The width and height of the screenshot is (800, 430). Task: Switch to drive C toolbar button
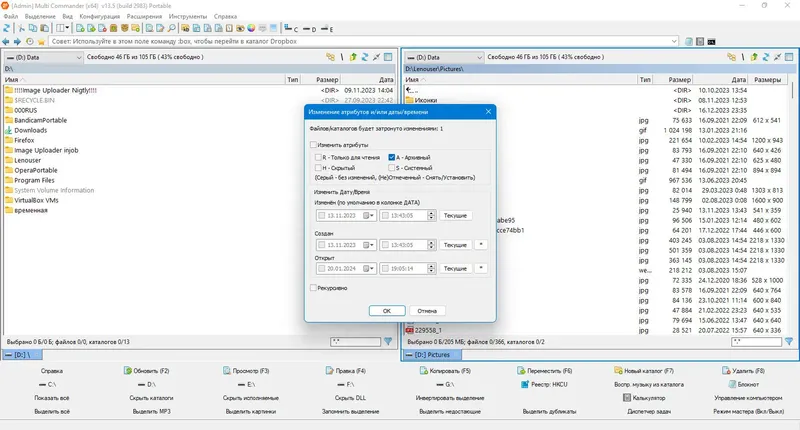[x=291, y=29]
